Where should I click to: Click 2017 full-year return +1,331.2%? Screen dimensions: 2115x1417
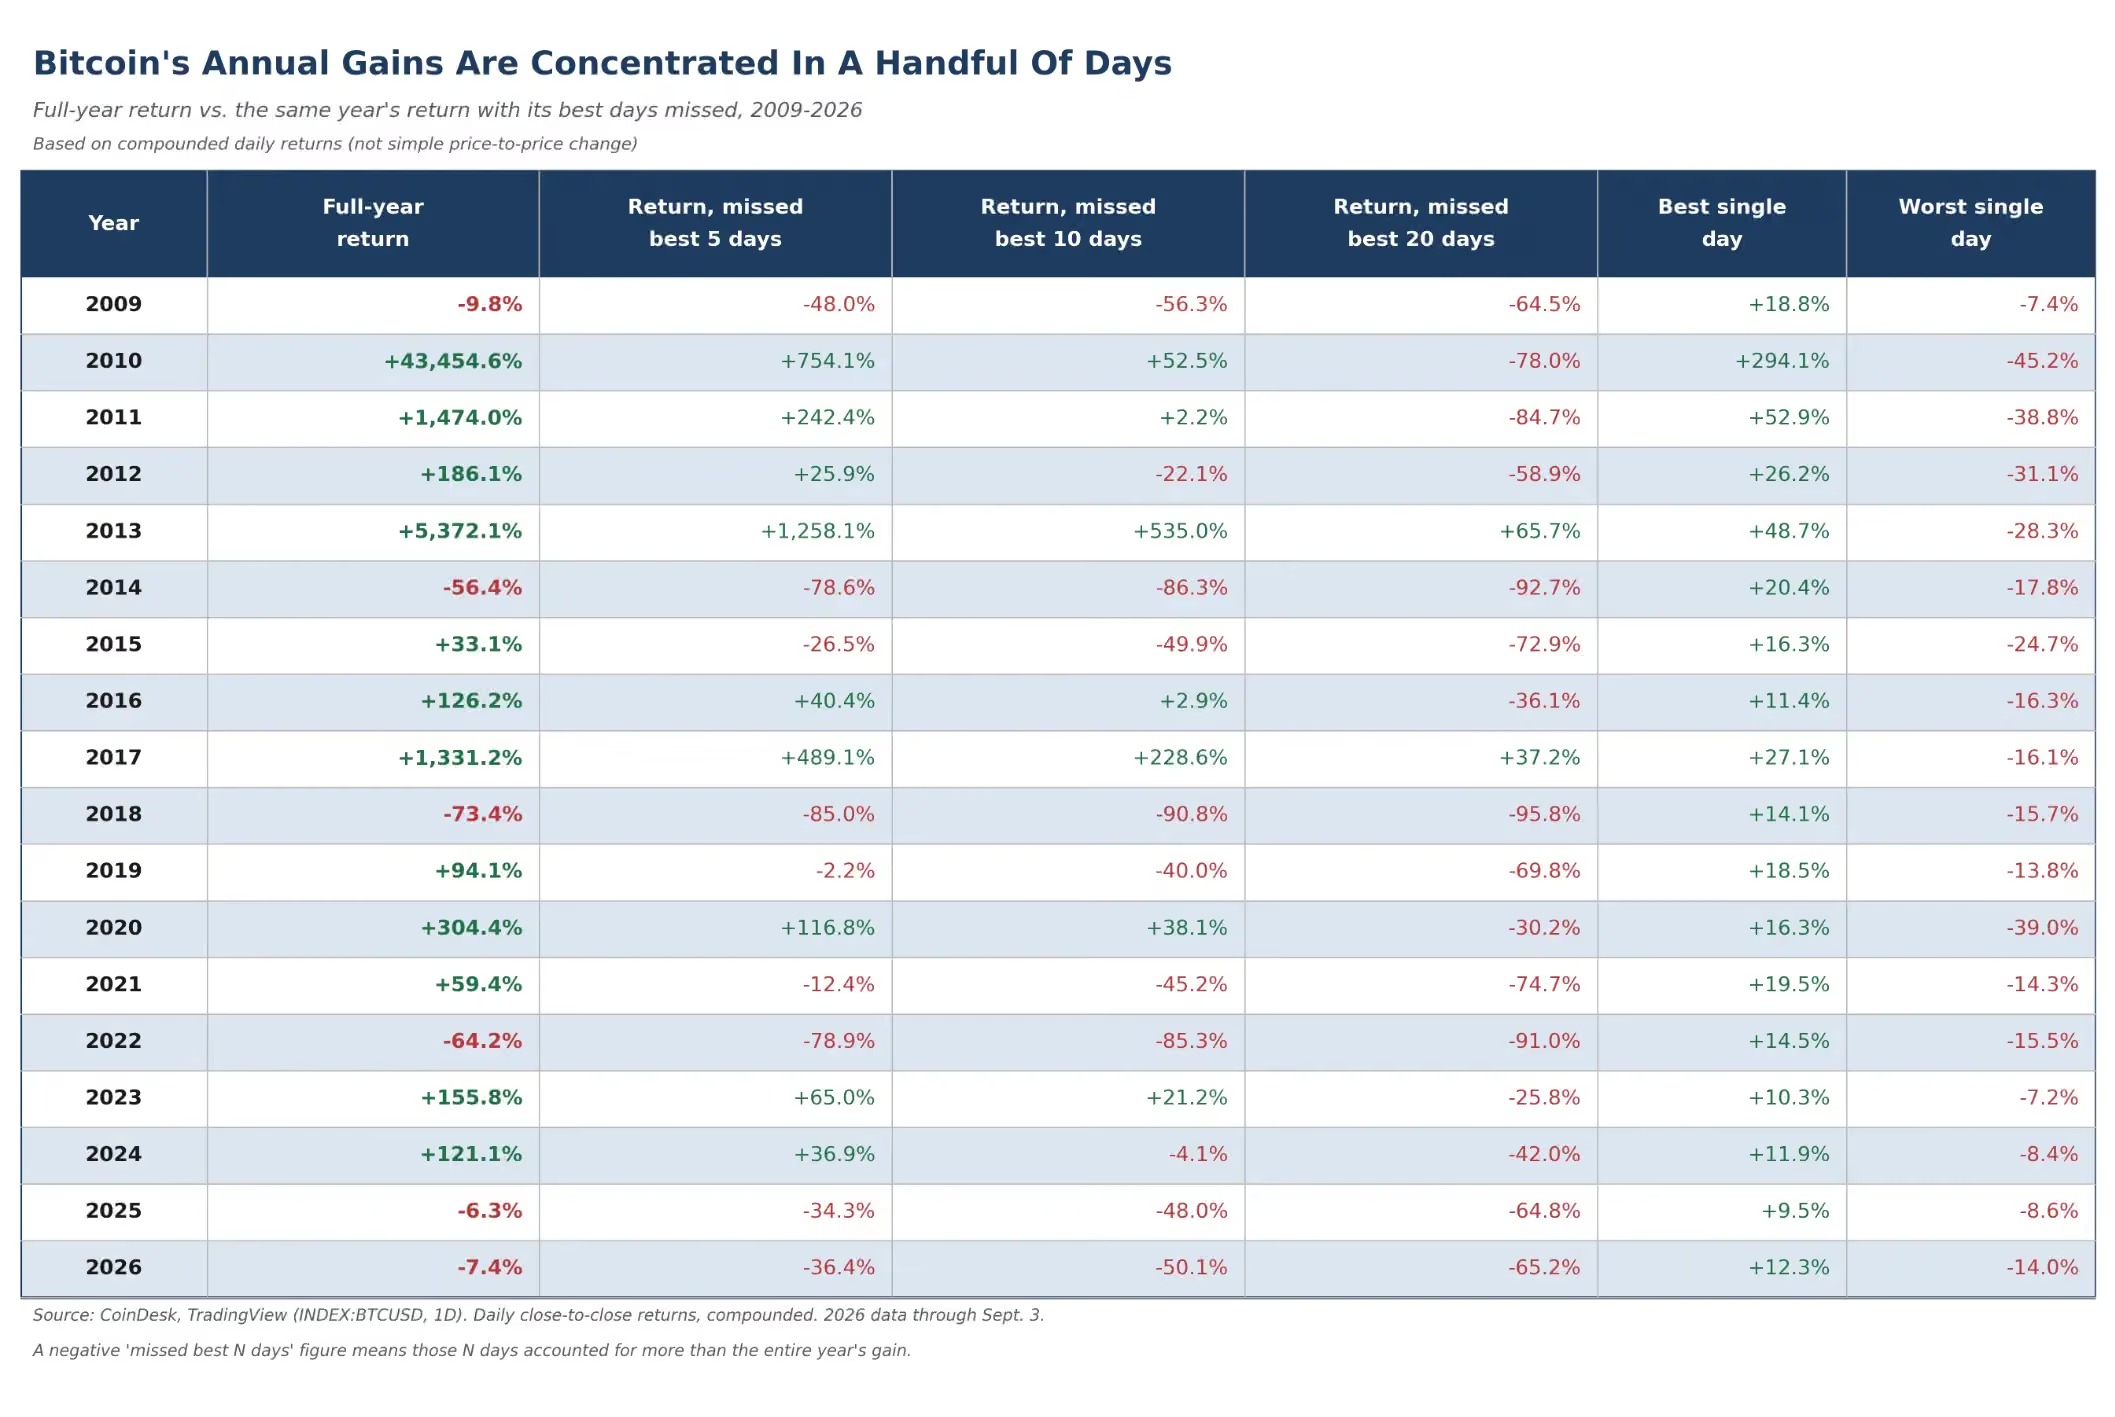(x=460, y=758)
